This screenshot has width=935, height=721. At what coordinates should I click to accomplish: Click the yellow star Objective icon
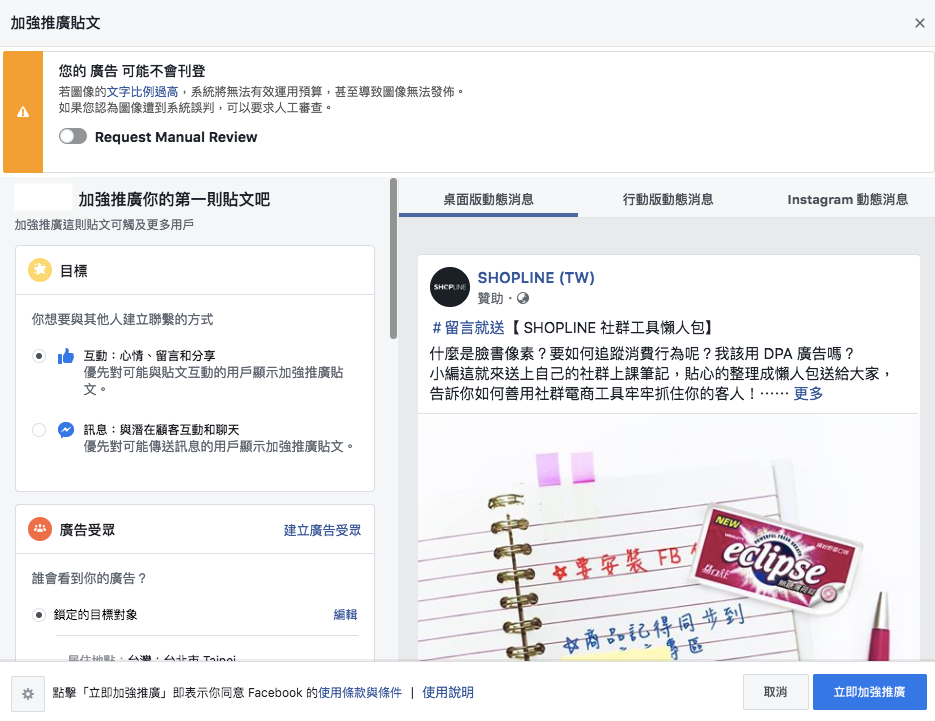(x=40, y=270)
